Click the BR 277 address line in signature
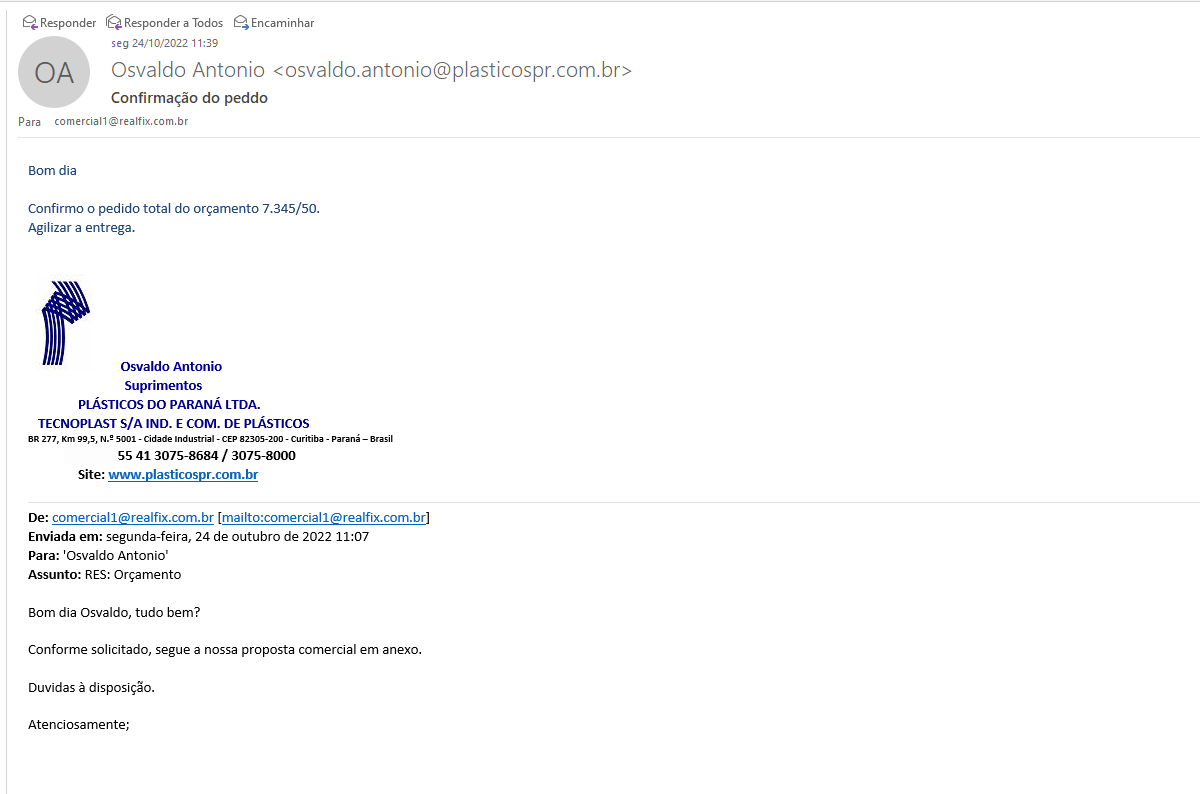Screen dimensions: 1200x794 click(210, 439)
